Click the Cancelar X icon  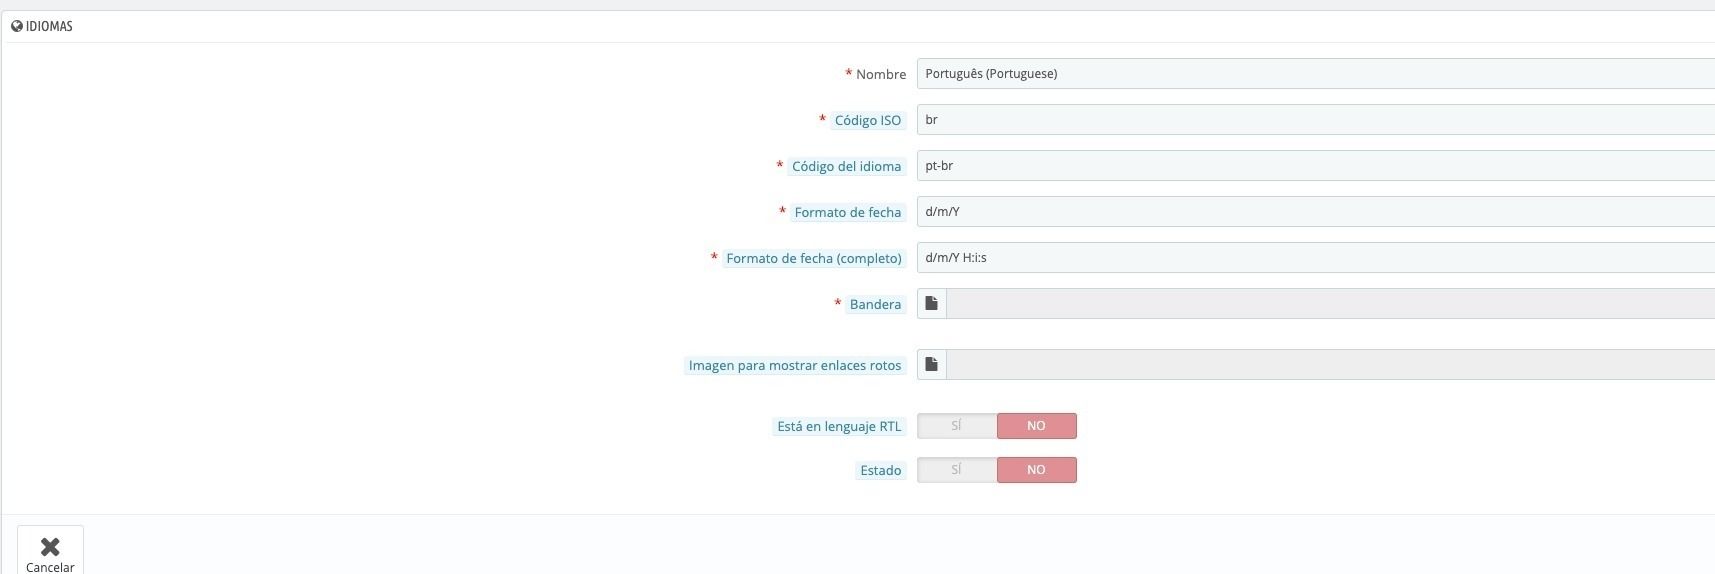click(x=50, y=546)
